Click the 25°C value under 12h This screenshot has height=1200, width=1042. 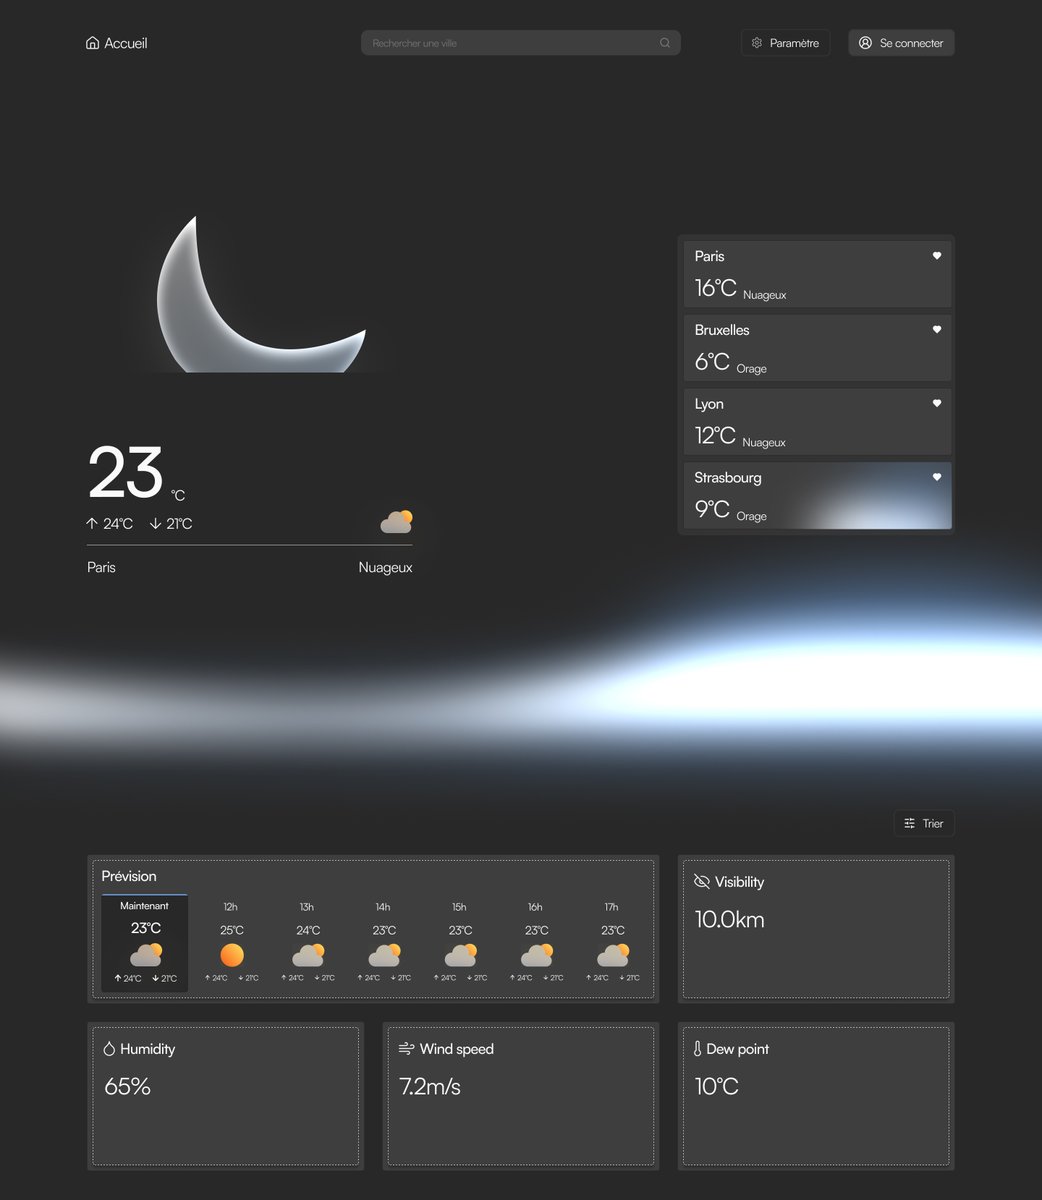[x=232, y=931]
